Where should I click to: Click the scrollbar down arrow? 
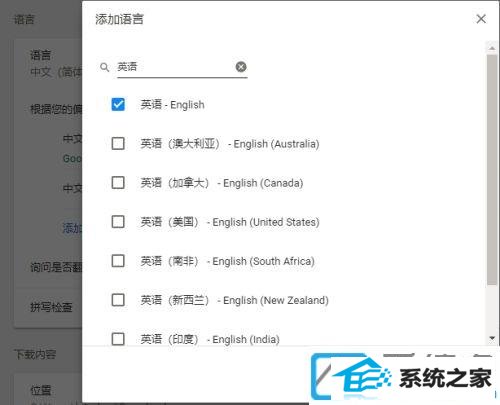(x=492, y=339)
